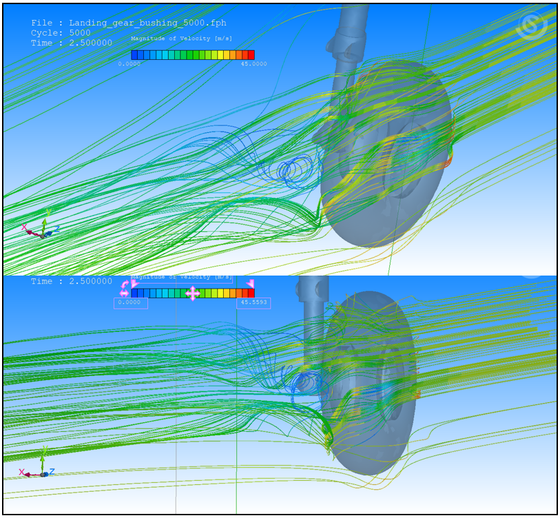Click the 45.5593 maximum value box

coord(254,303)
